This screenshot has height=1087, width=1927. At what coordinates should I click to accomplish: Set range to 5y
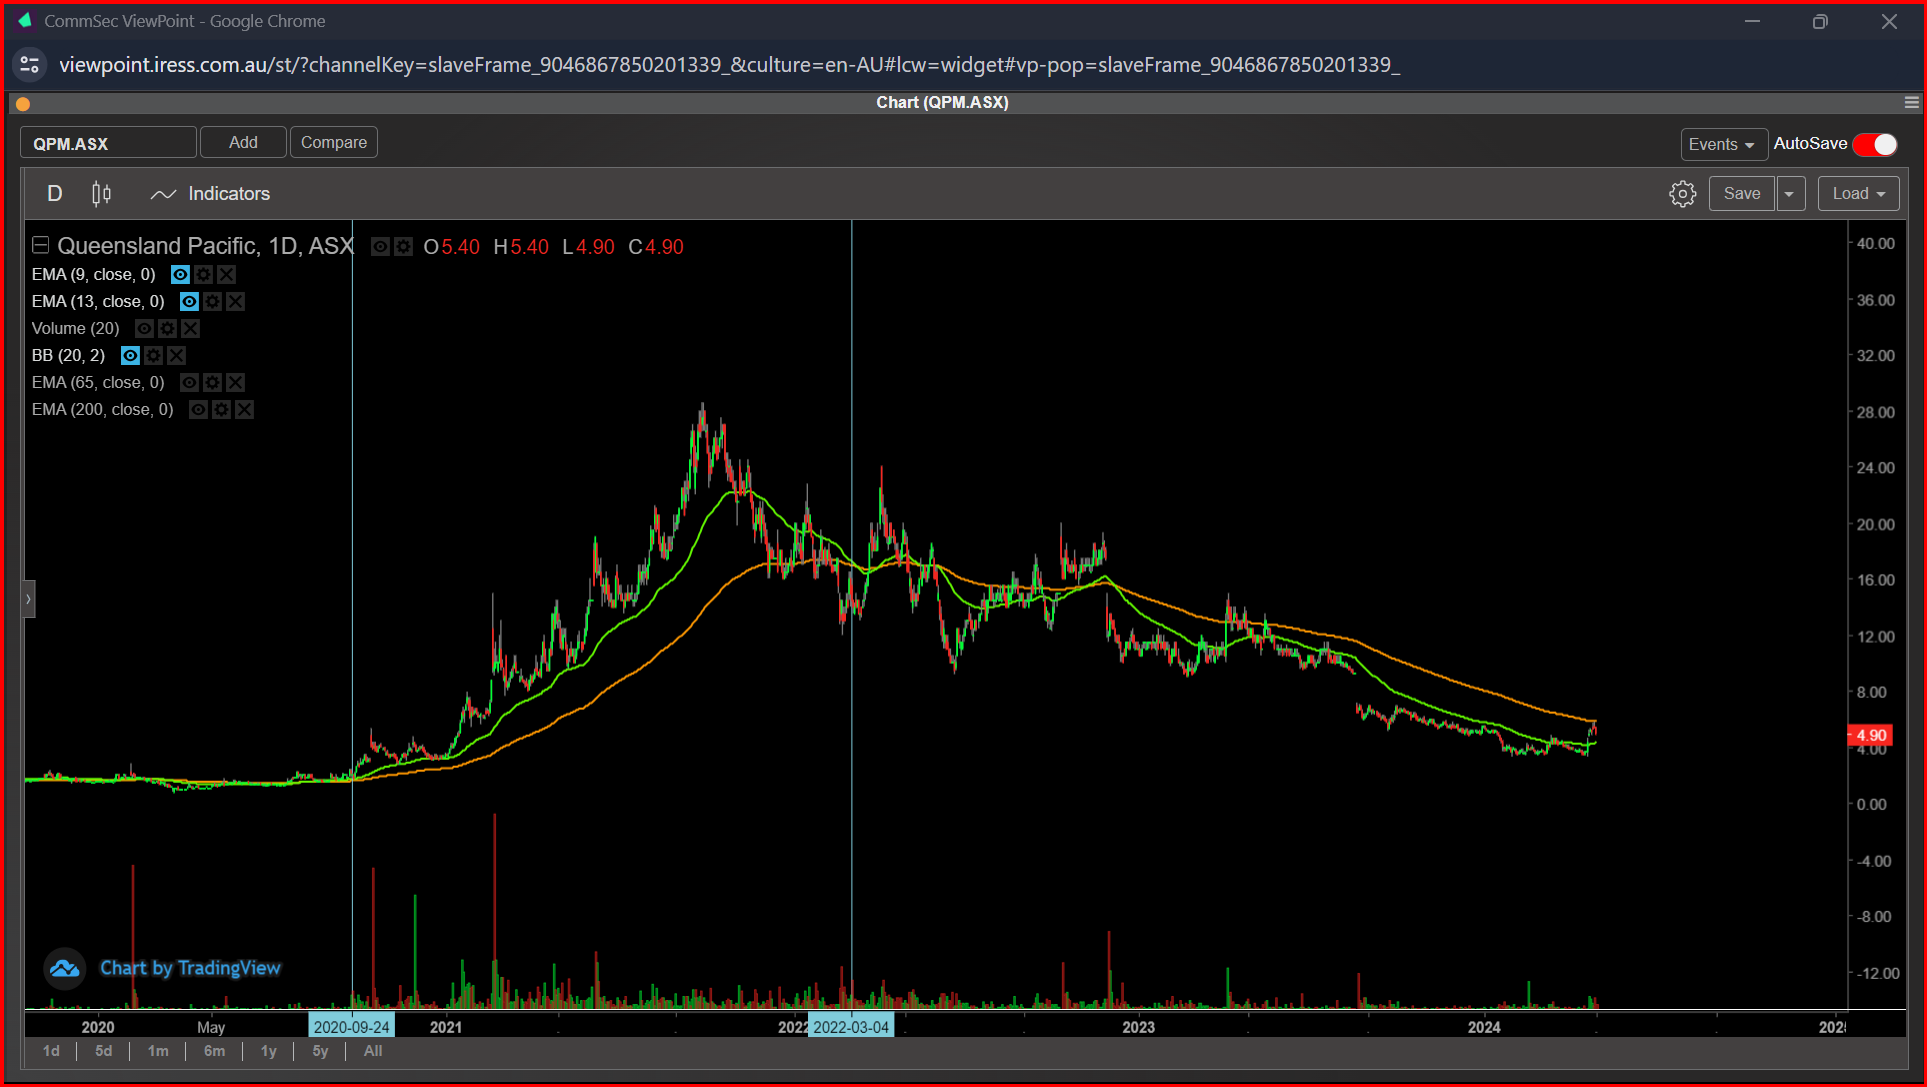pyautogui.click(x=320, y=1051)
